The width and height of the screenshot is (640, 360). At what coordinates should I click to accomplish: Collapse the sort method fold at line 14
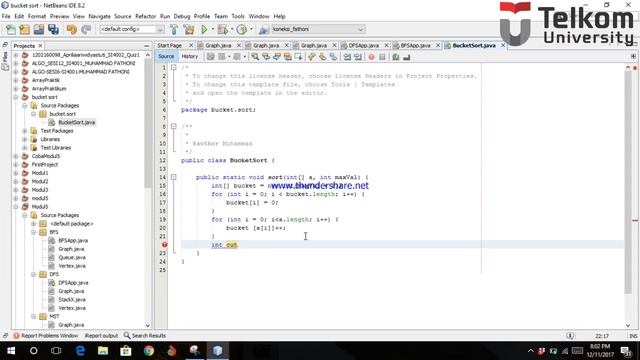[x=173, y=177]
